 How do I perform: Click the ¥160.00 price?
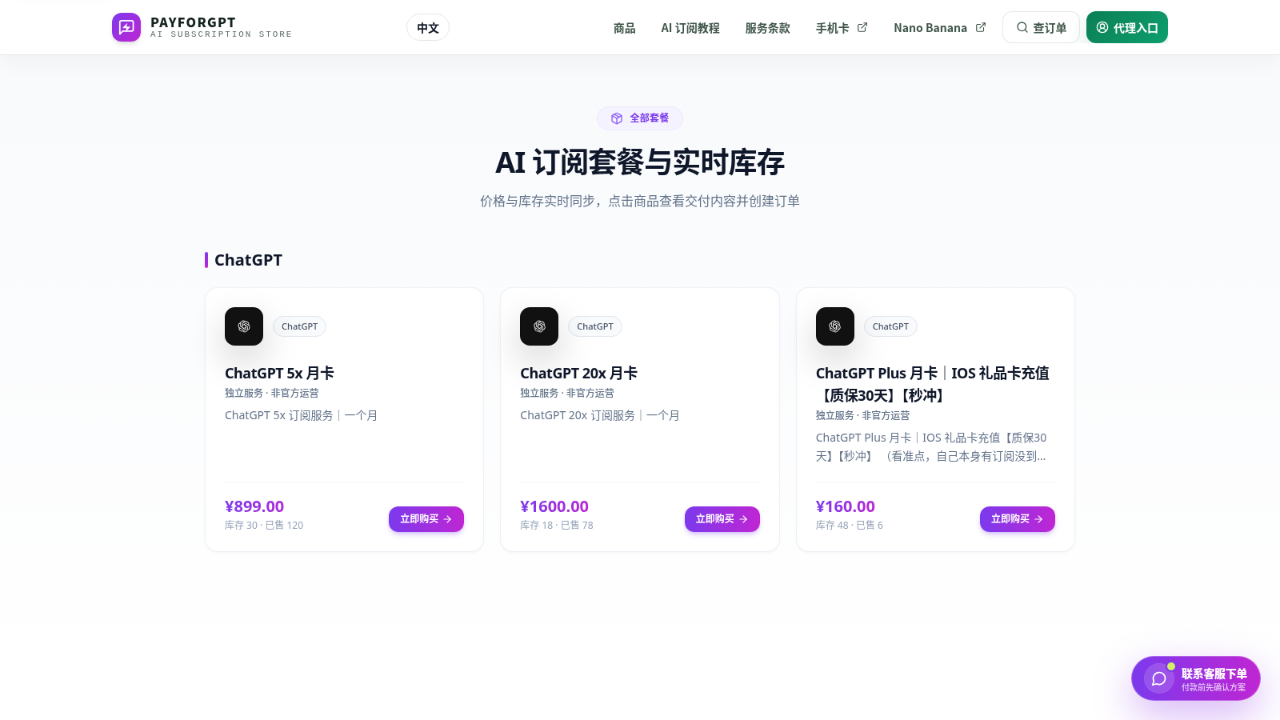point(845,506)
